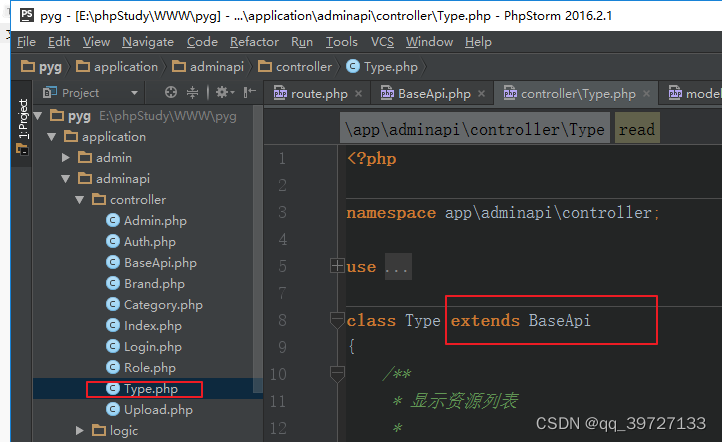722x442 pixels.
Task: Click the controller breadcrumb in navigation bar
Action: [295, 67]
